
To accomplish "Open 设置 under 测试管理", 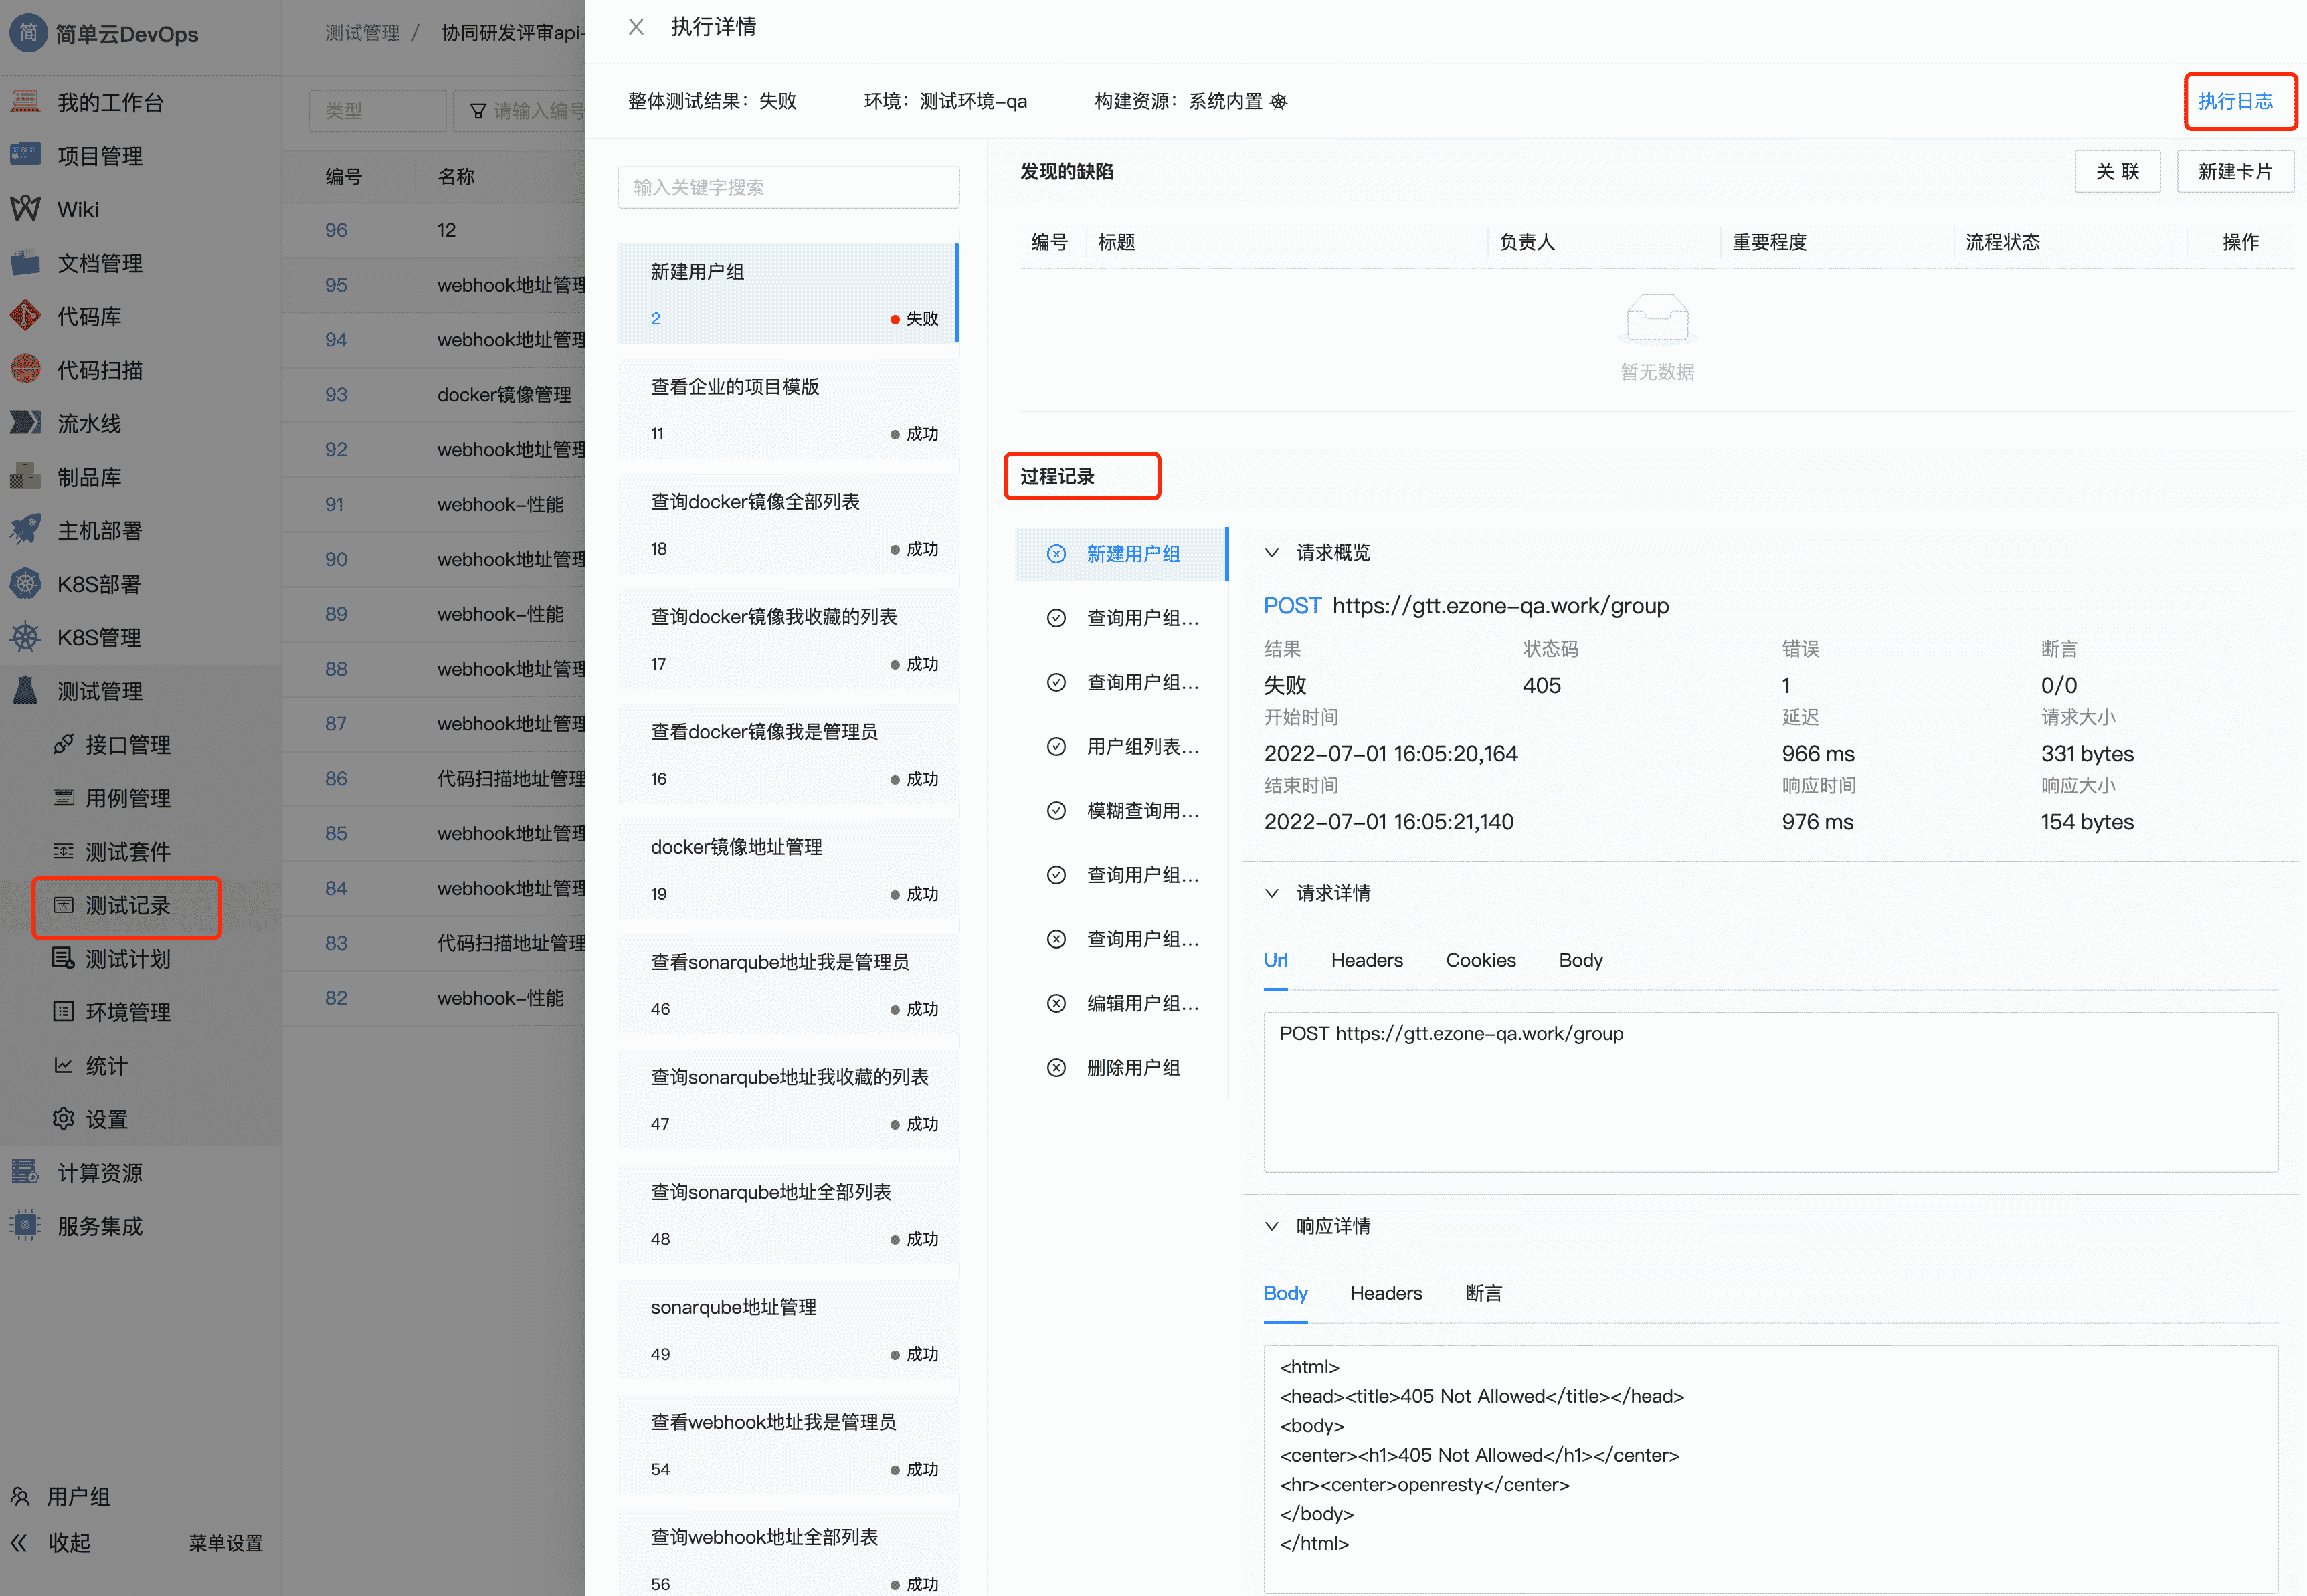I will [104, 1118].
